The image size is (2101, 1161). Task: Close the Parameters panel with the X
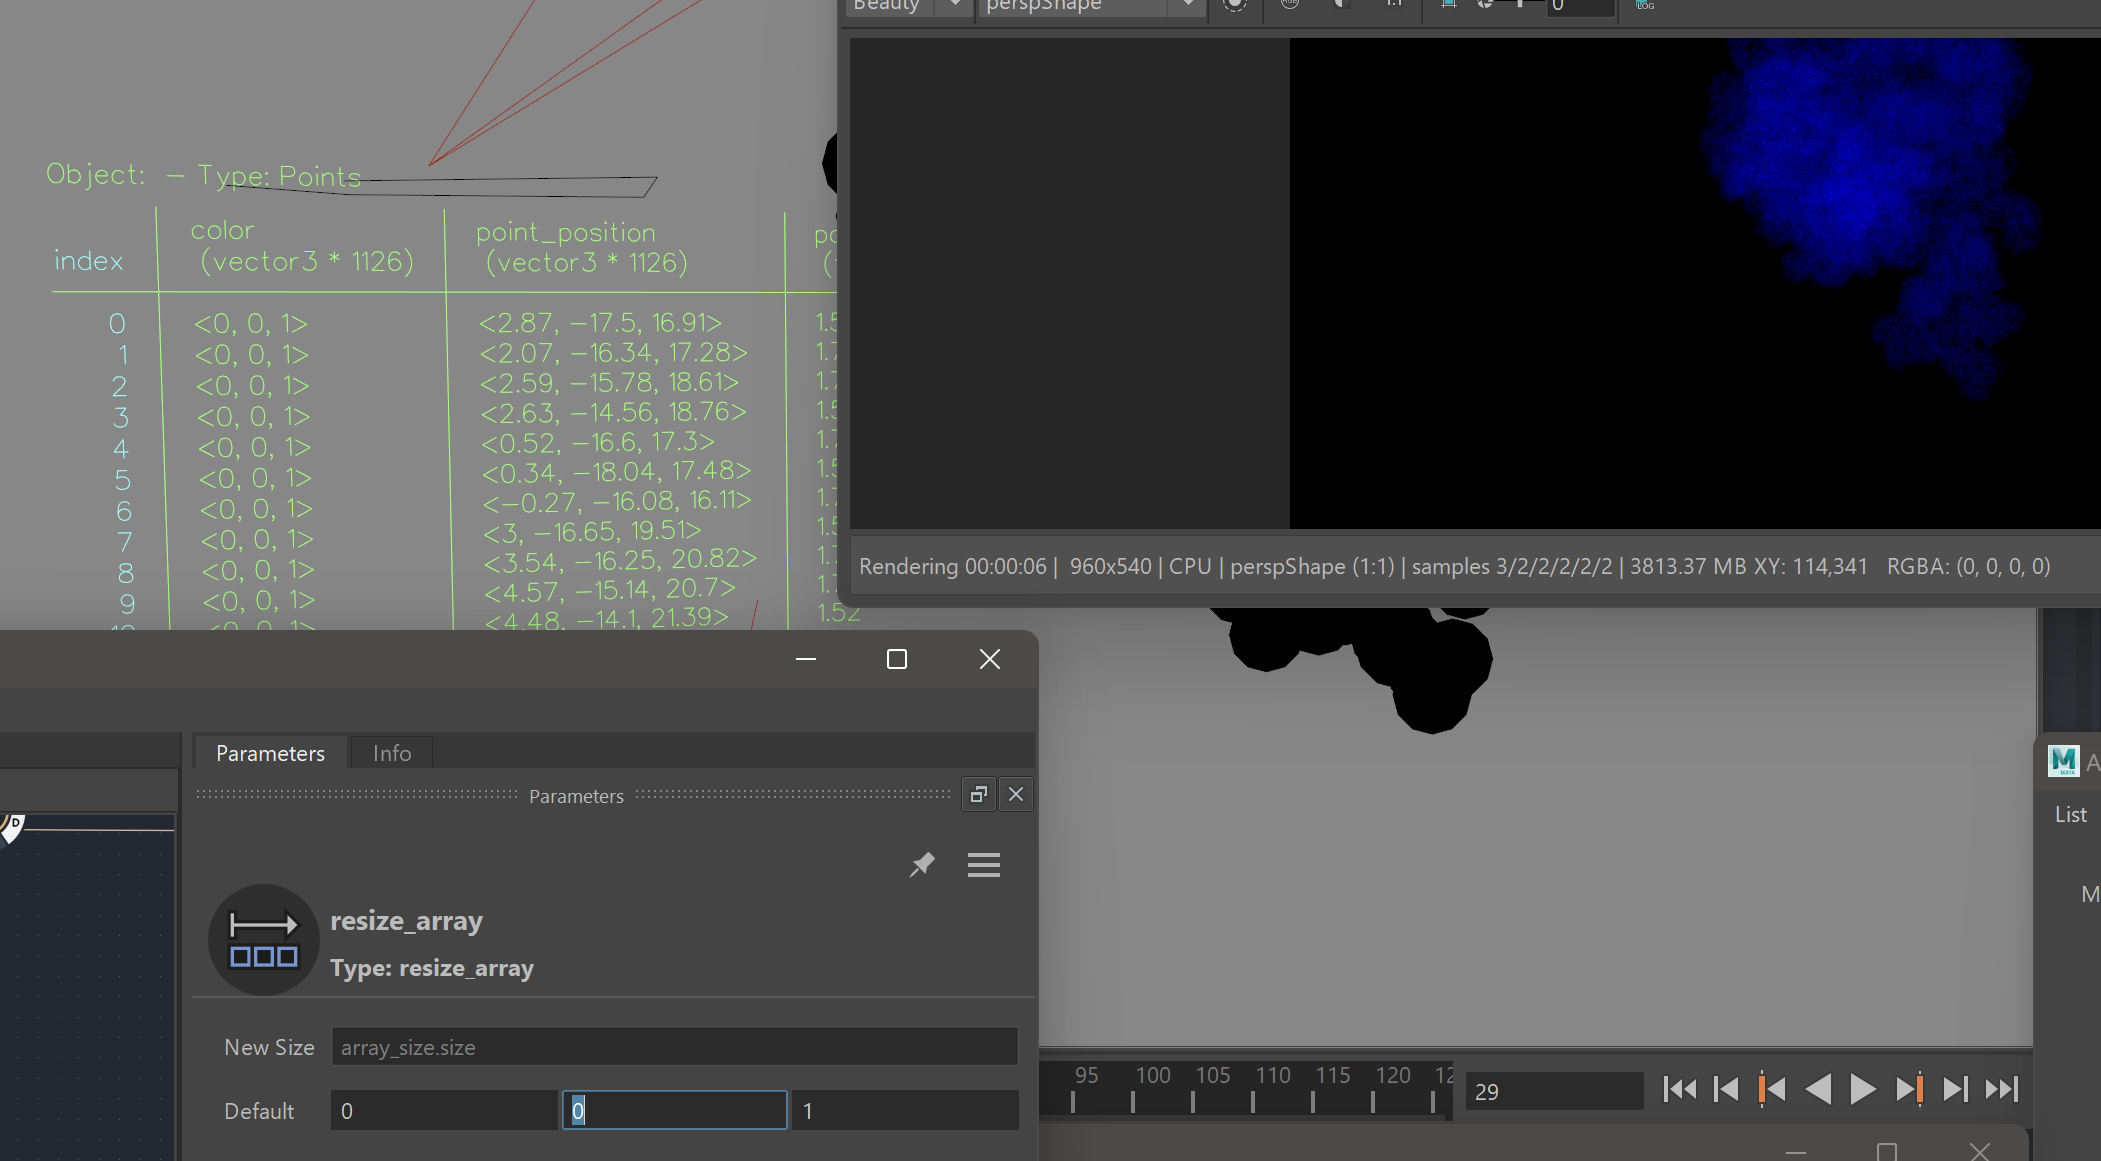tap(1015, 793)
